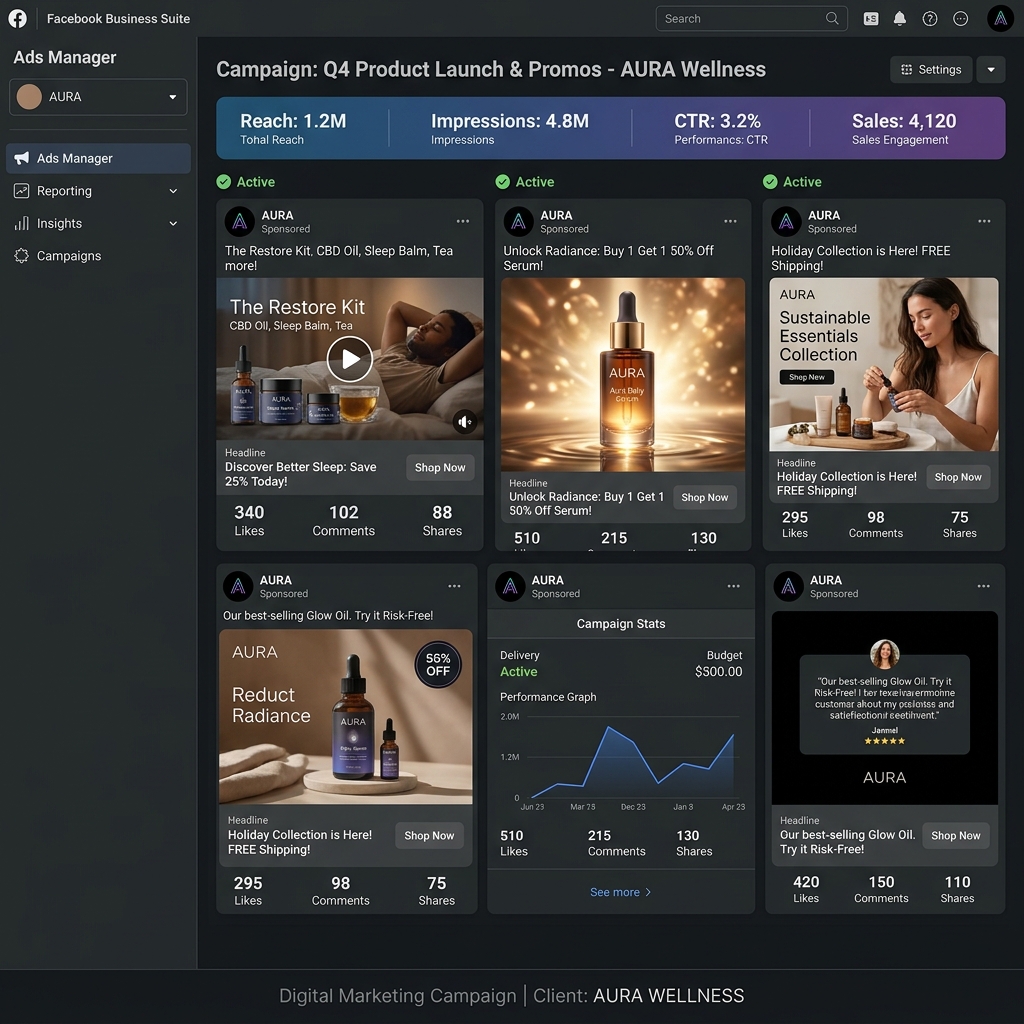The image size is (1024, 1024).
Task: Click the green Active check above the Sustainable Essentials ad
Action: [x=771, y=182]
